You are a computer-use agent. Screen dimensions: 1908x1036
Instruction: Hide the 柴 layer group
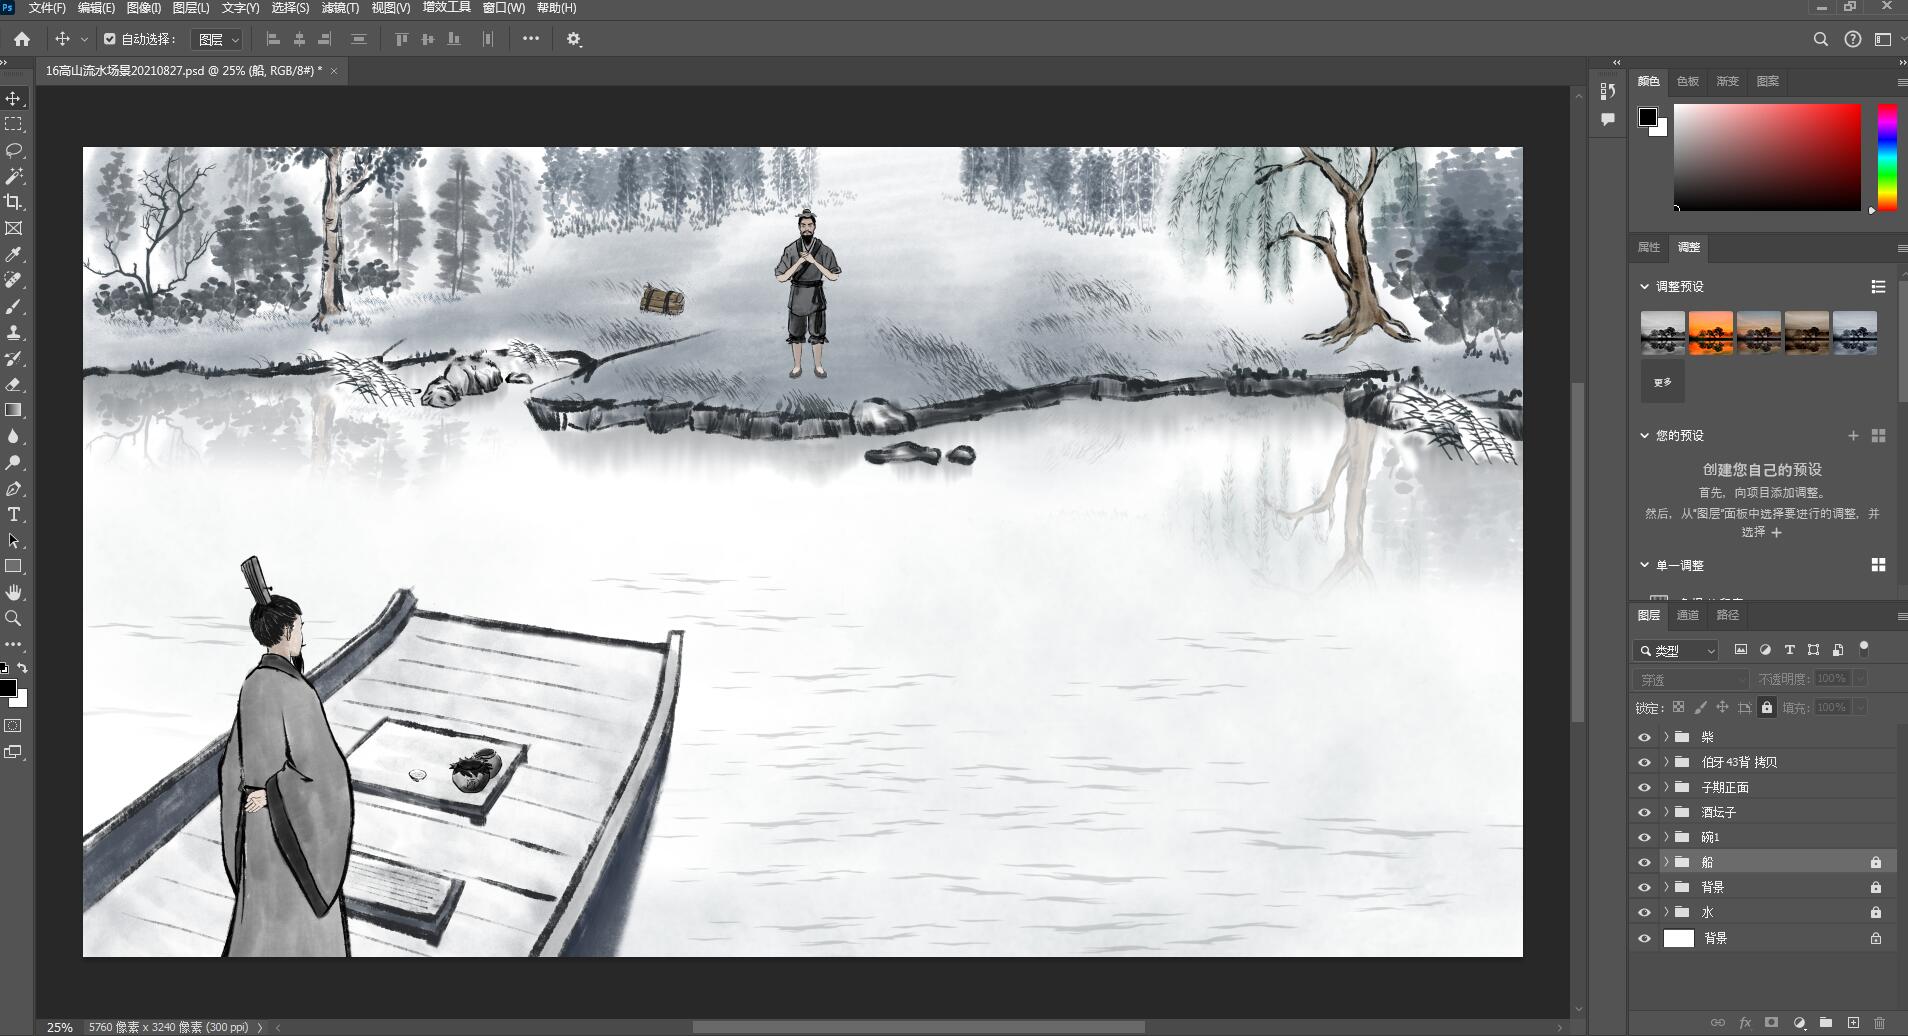[x=1644, y=737]
